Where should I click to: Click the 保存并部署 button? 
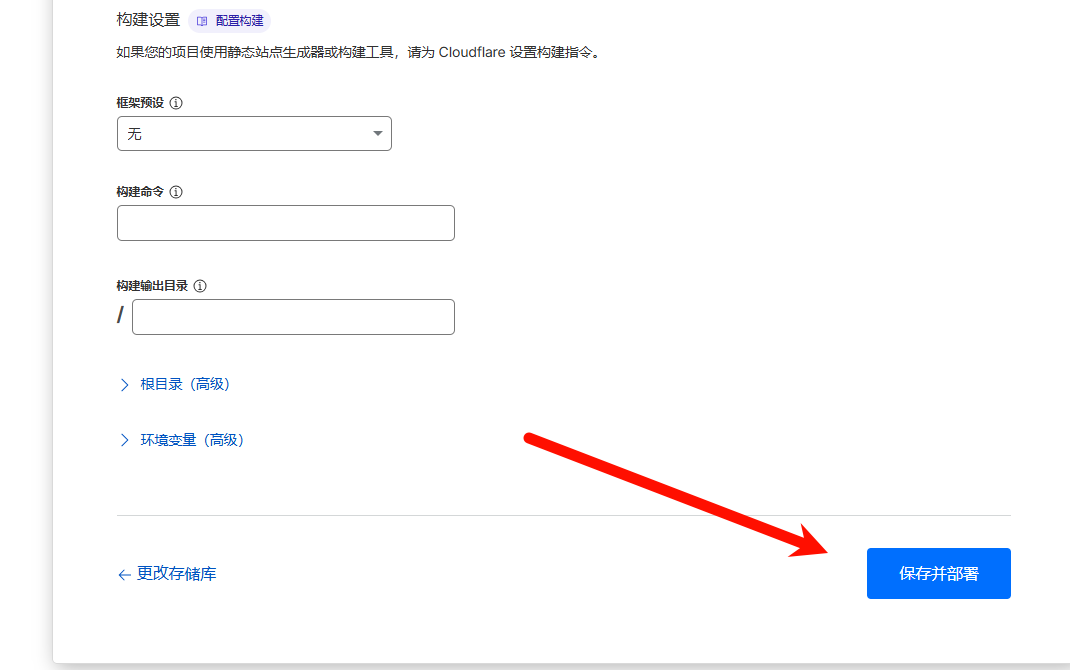click(x=938, y=573)
